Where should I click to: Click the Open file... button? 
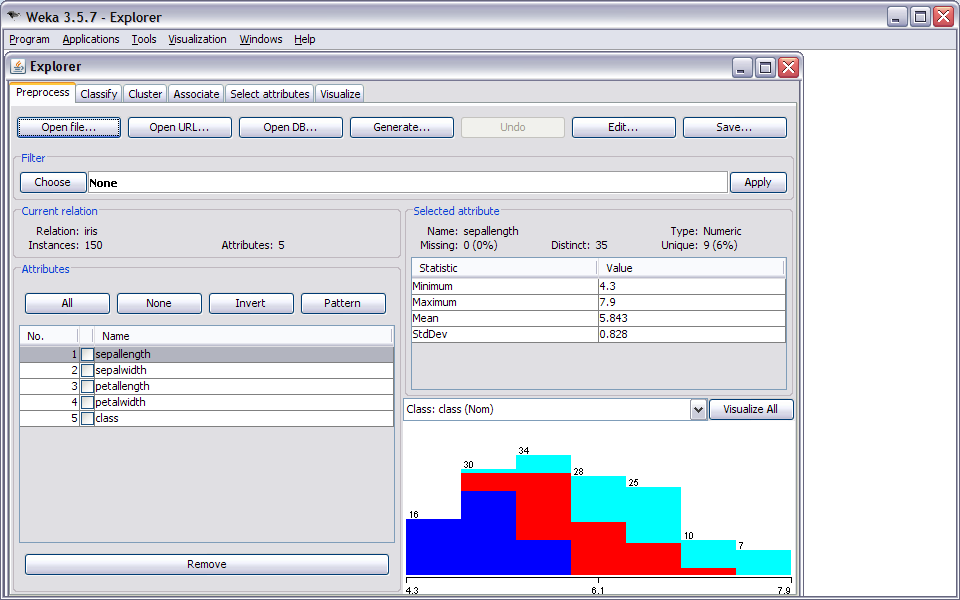[69, 127]
